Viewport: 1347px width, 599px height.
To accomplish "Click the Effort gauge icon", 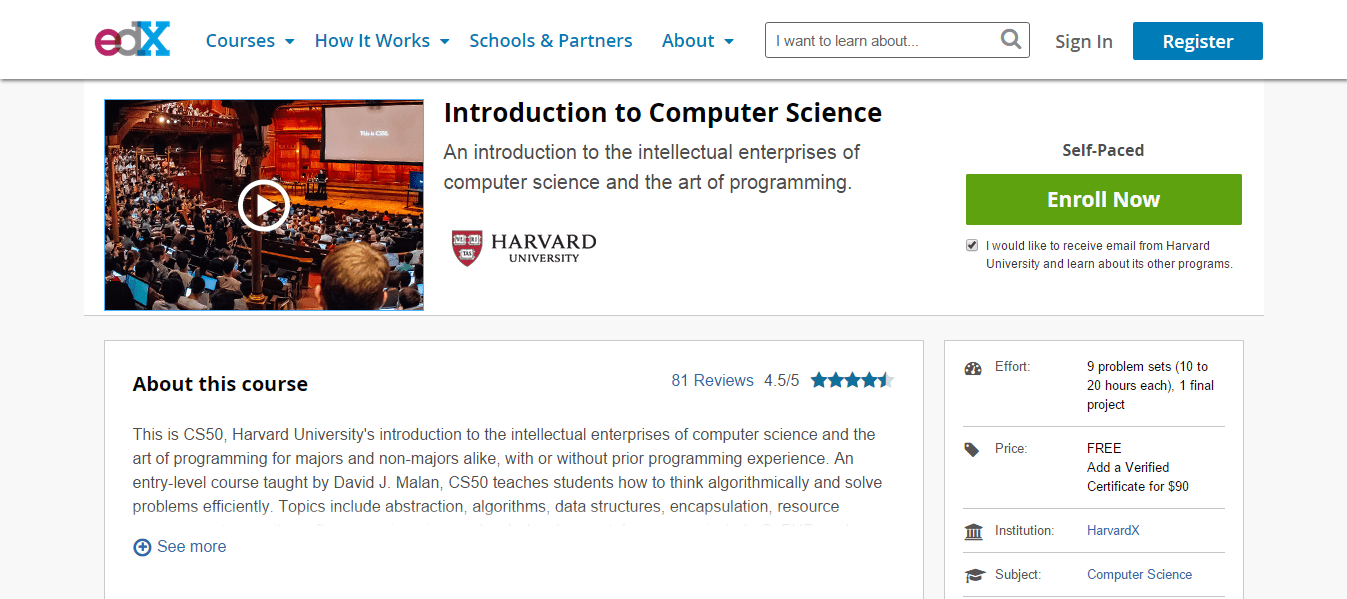I will pos(973,368).
